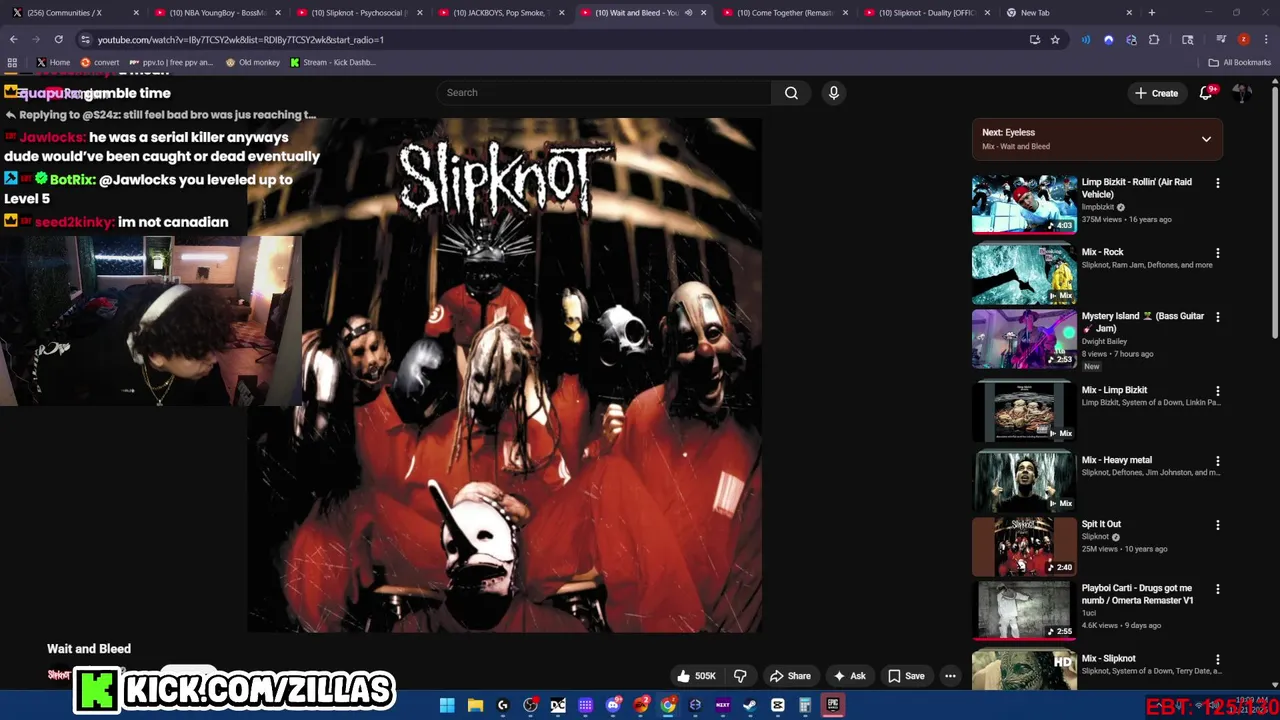Click the YouTube search magnifier icon

coord(791,93)
